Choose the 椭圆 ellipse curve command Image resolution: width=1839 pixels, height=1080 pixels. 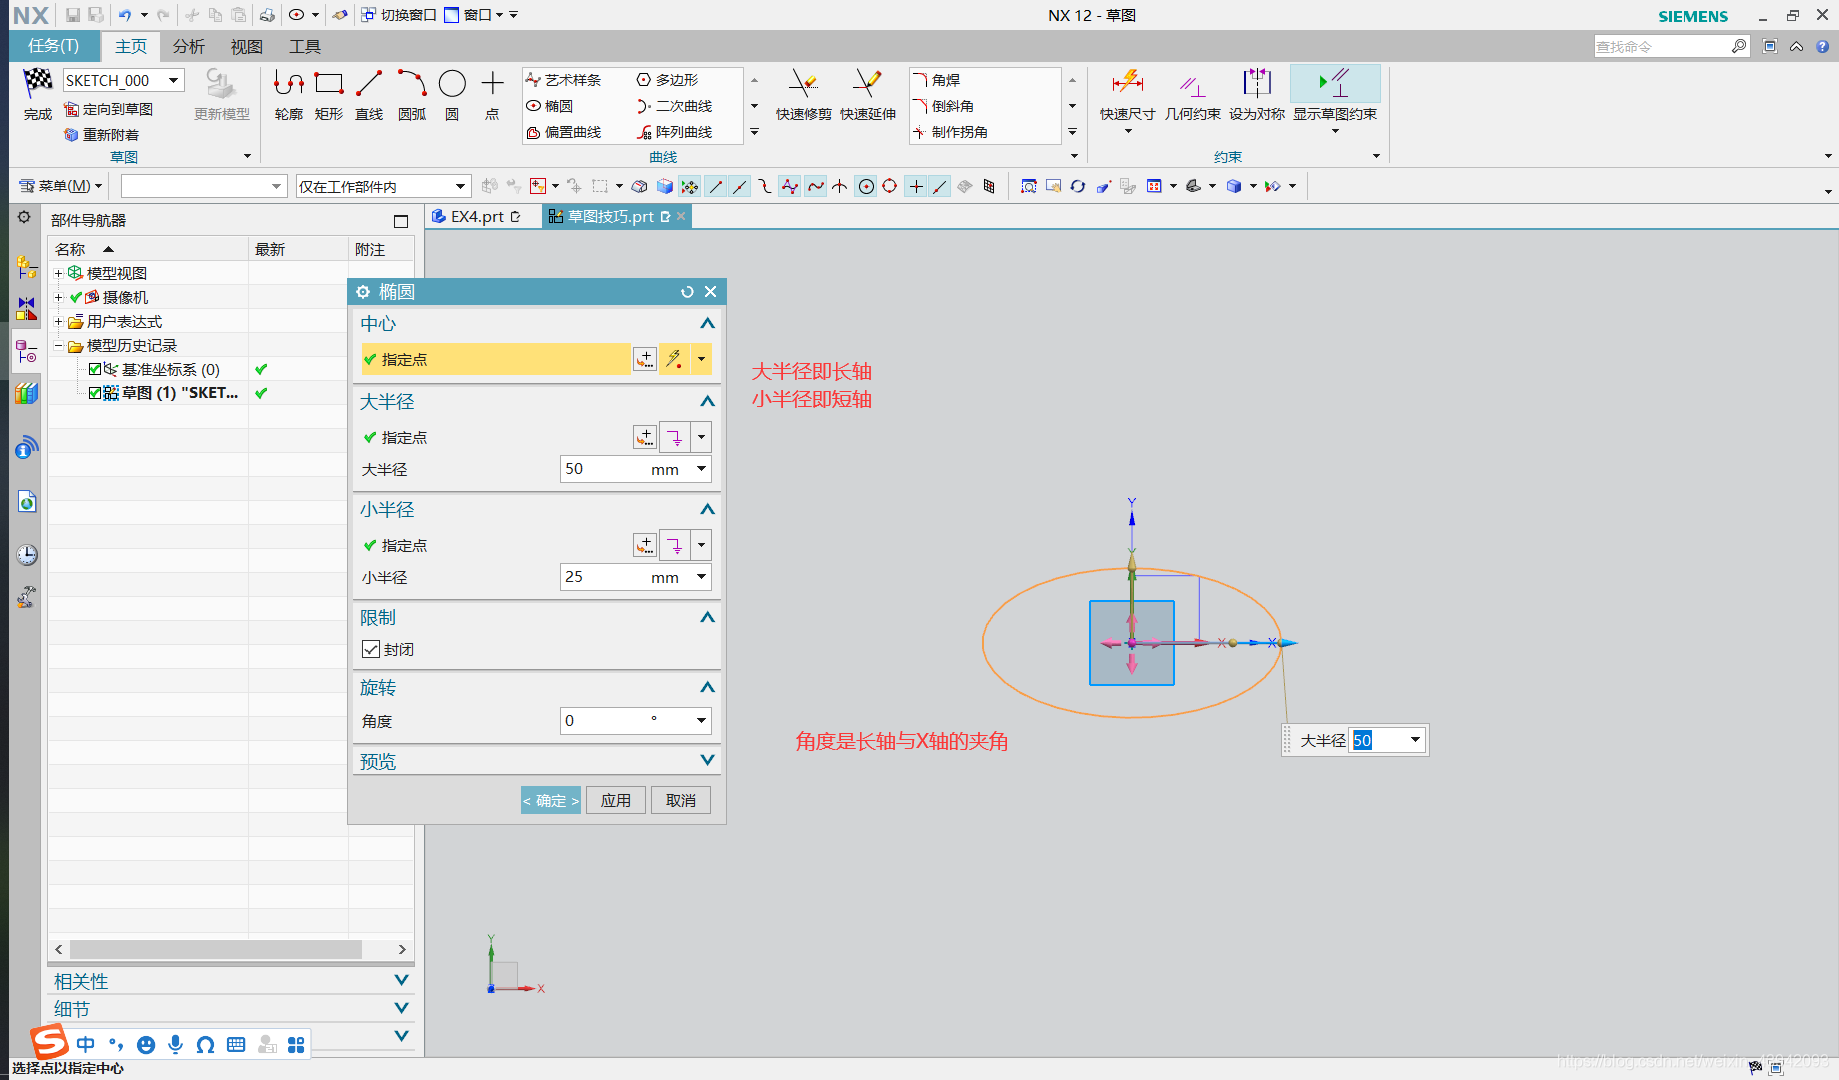coord(551,106)
